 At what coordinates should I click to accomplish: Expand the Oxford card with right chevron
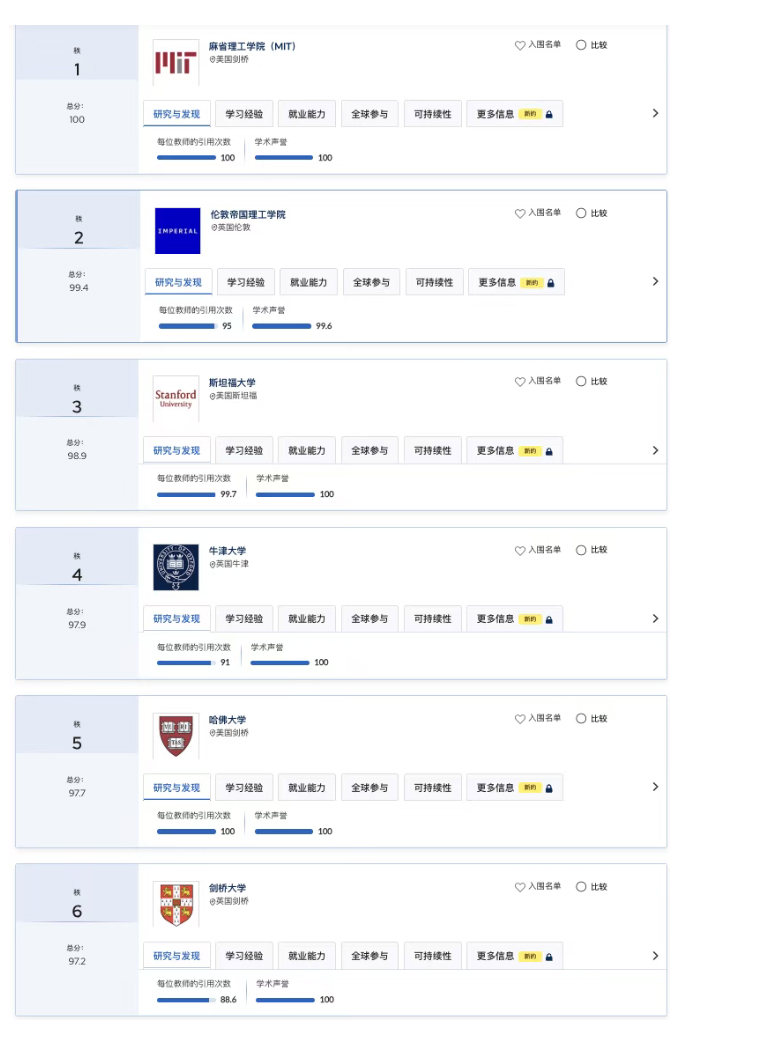click(655, 618)
